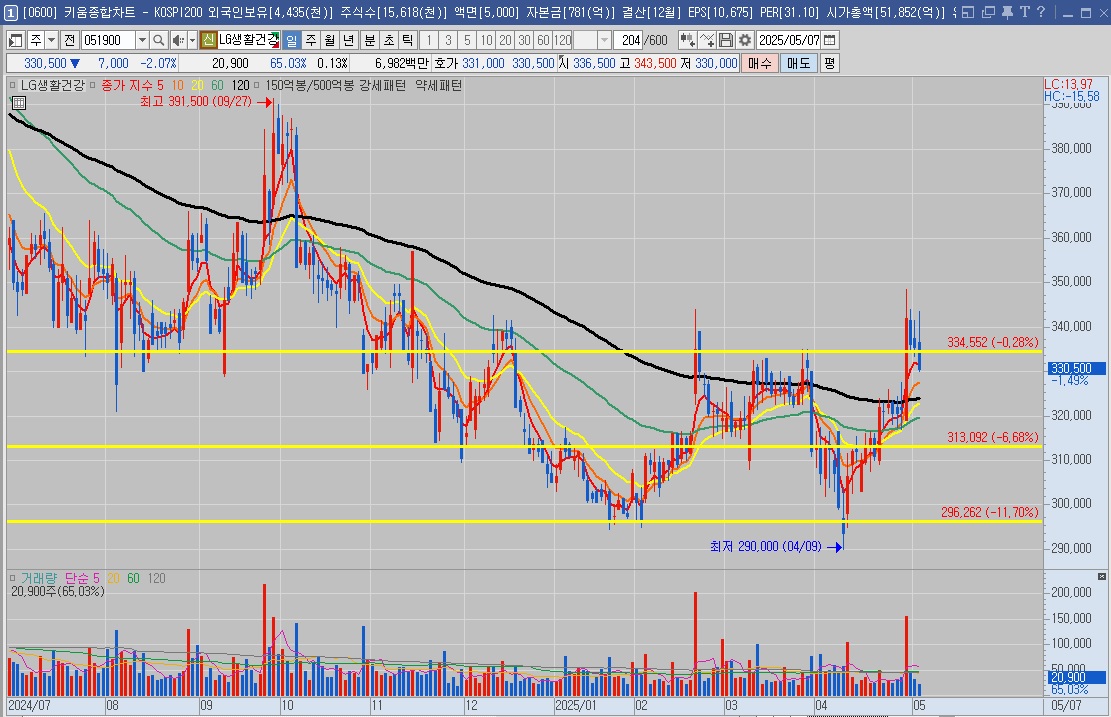Viewport: 1111px width, 717px height.
Task: Choose the 5 interval button
Action: [x=467, y=40]
